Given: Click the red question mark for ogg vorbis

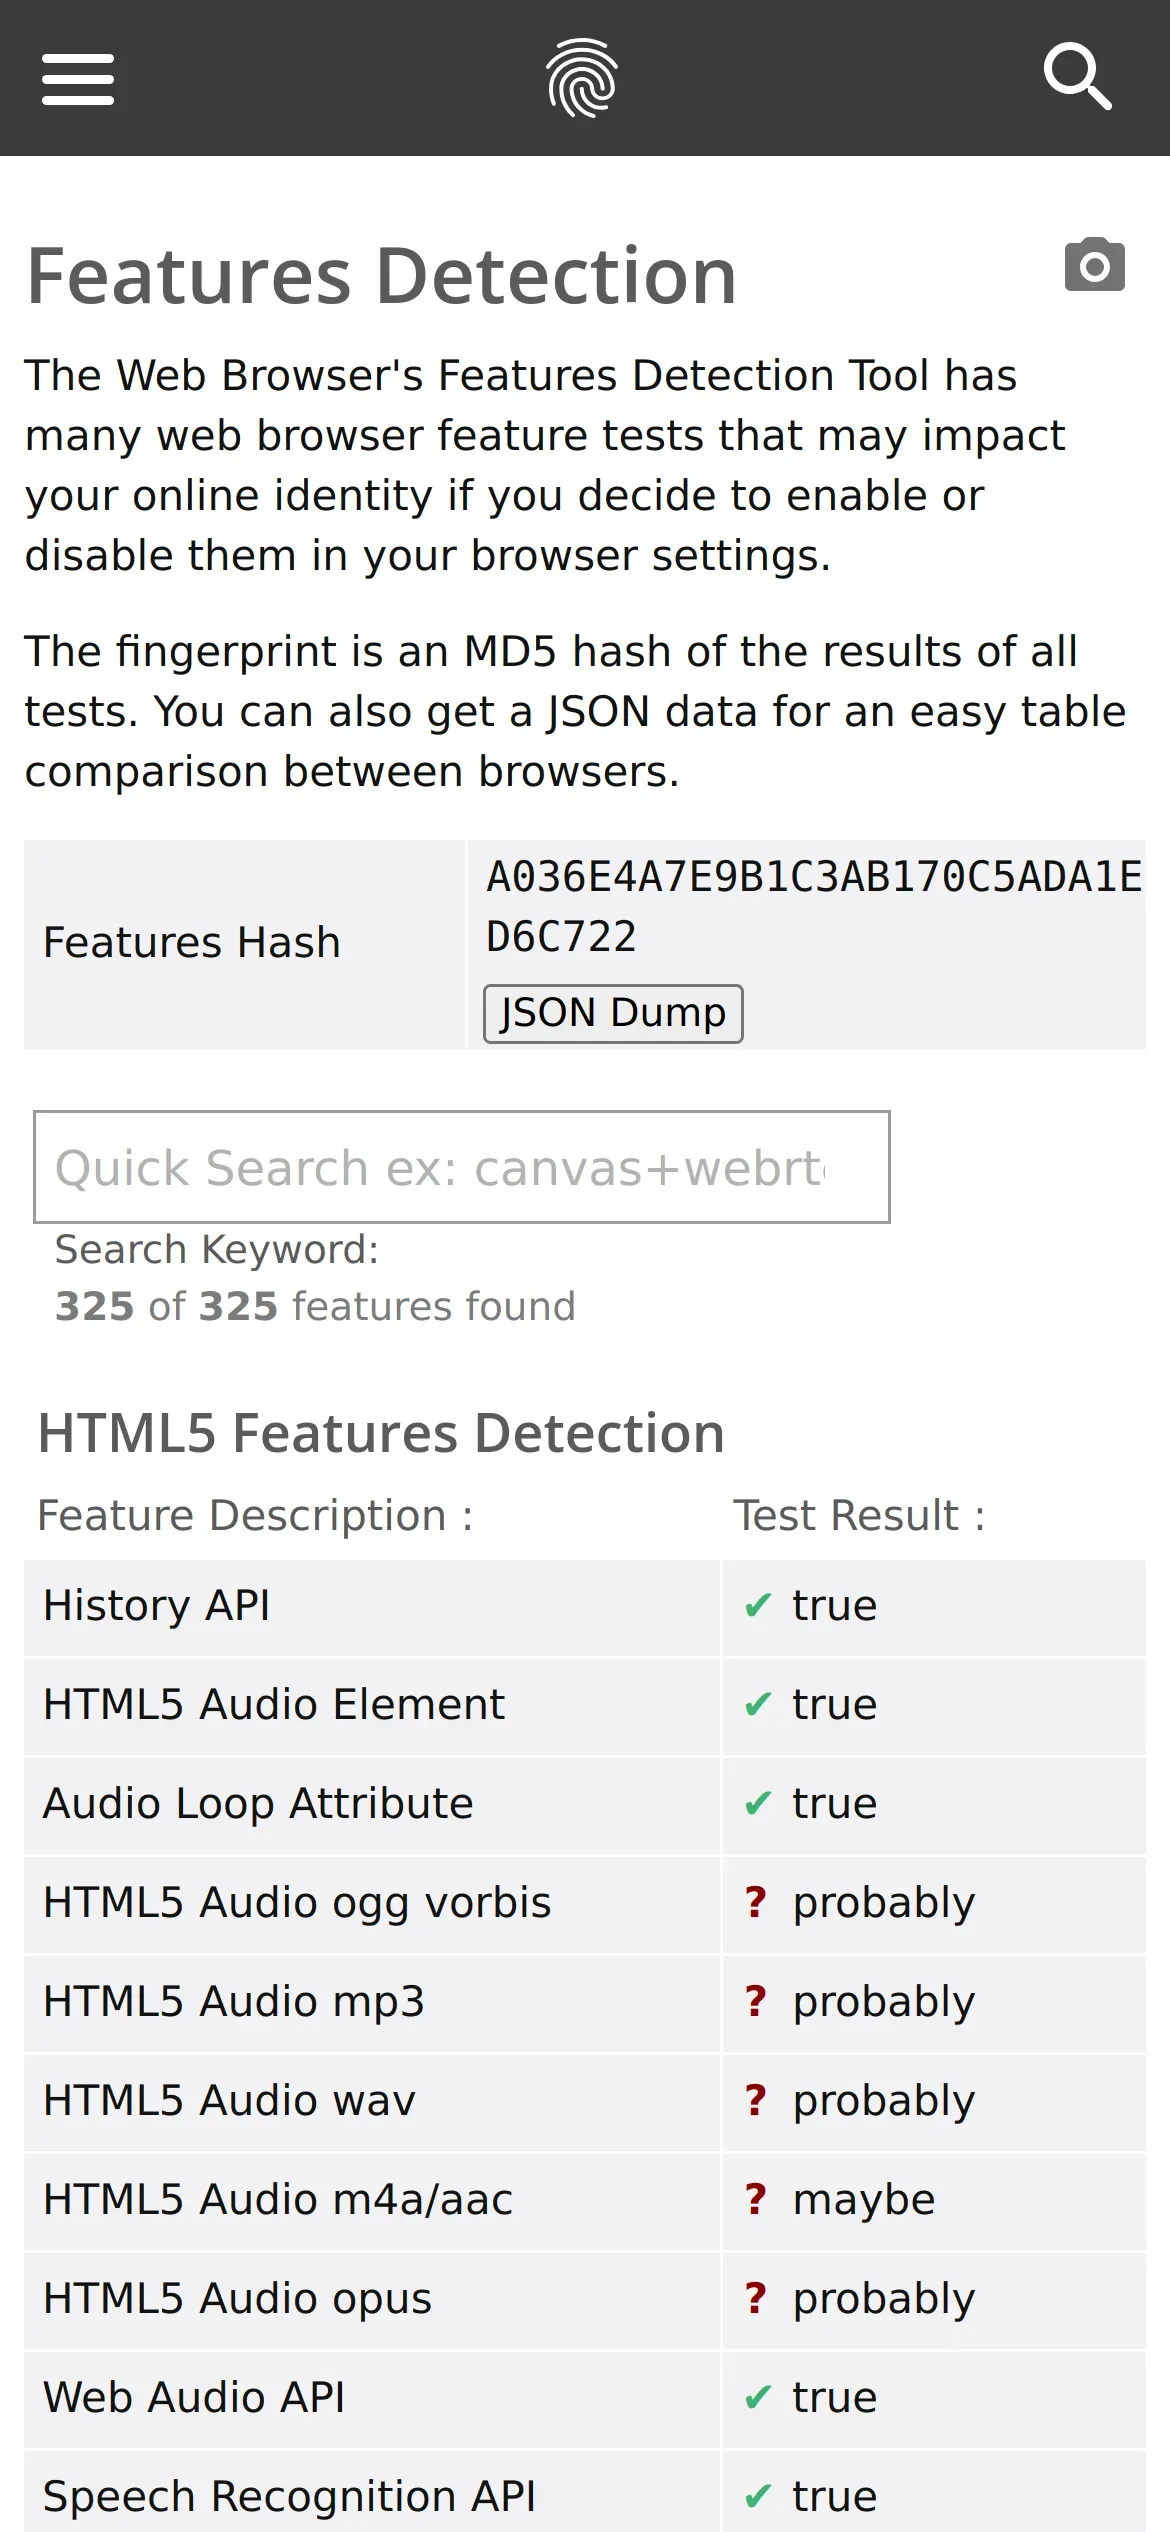Looking at the screenshot, I should click(756, 1902).
